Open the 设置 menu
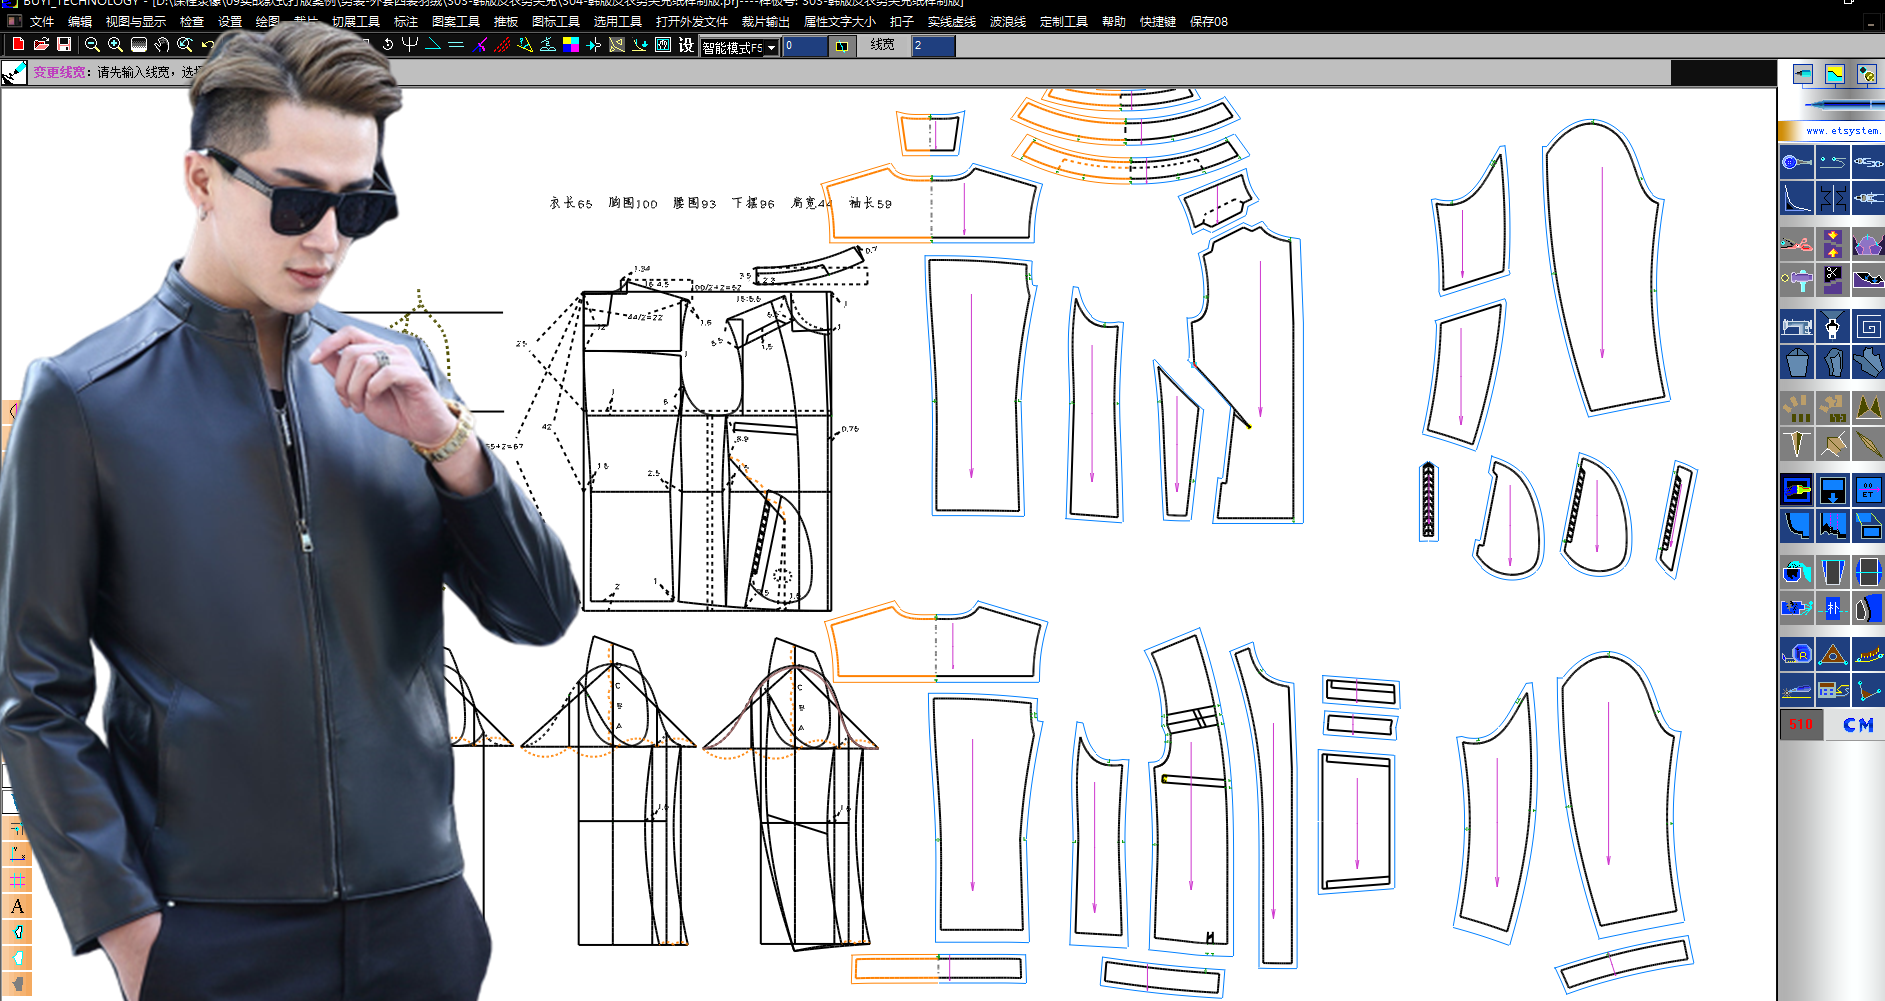 coord(230,21)
